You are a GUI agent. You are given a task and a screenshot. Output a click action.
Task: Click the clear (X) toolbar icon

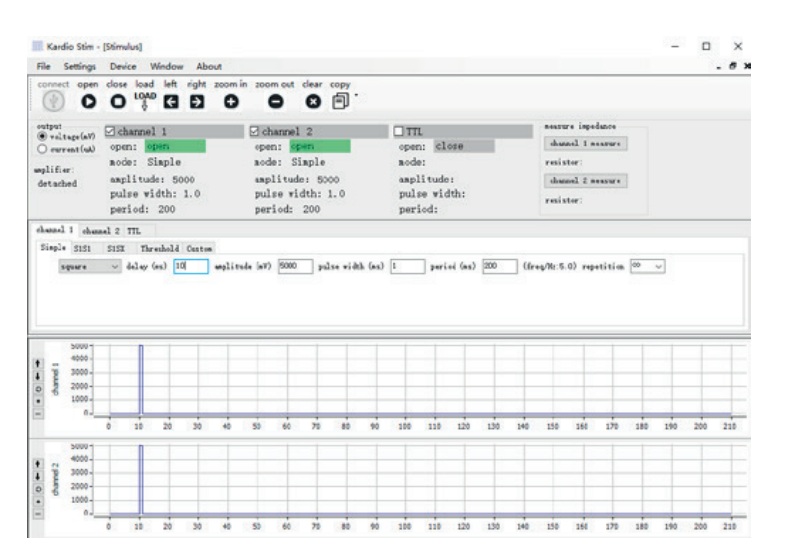click(x=312, y=102)
